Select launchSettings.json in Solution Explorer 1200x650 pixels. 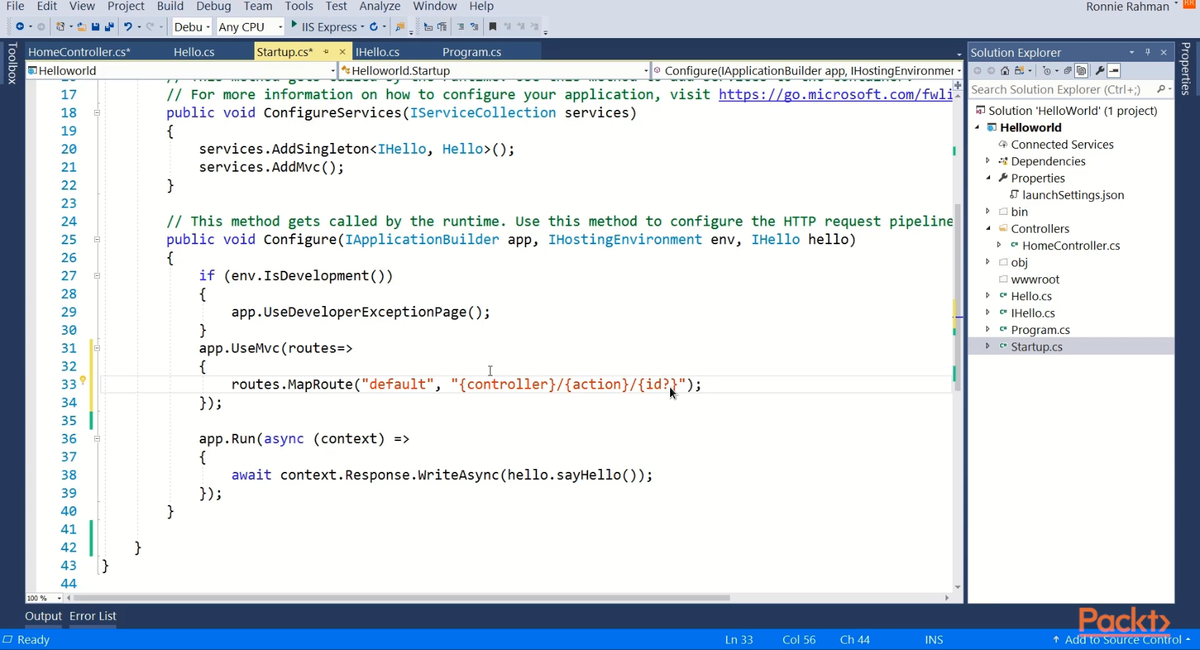[x=1073, y=195]
